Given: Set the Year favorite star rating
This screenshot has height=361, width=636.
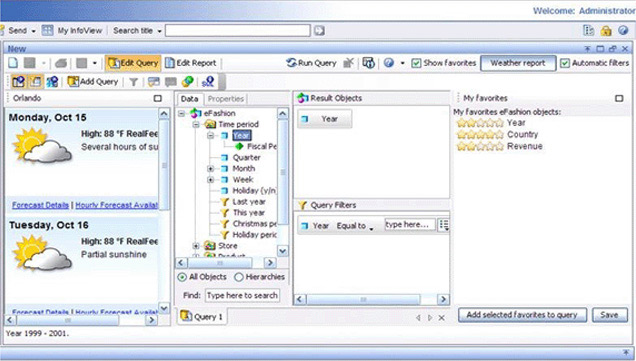Looking at the screenshot, I should coord(480,122).
